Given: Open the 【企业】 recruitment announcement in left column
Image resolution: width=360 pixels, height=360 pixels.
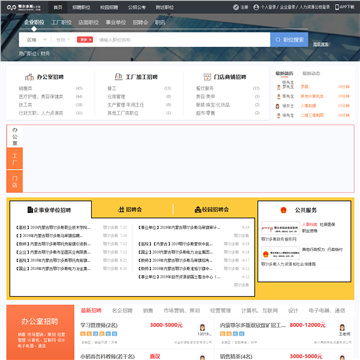Looking at the screenshot, I should (x=53, y=252).
